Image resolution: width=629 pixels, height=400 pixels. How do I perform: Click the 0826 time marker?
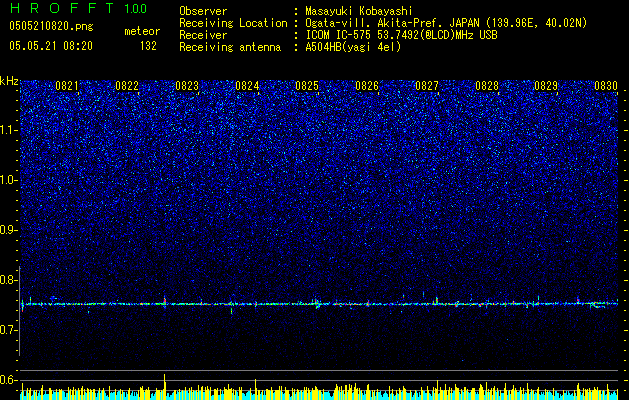click(x=367, y=86)
